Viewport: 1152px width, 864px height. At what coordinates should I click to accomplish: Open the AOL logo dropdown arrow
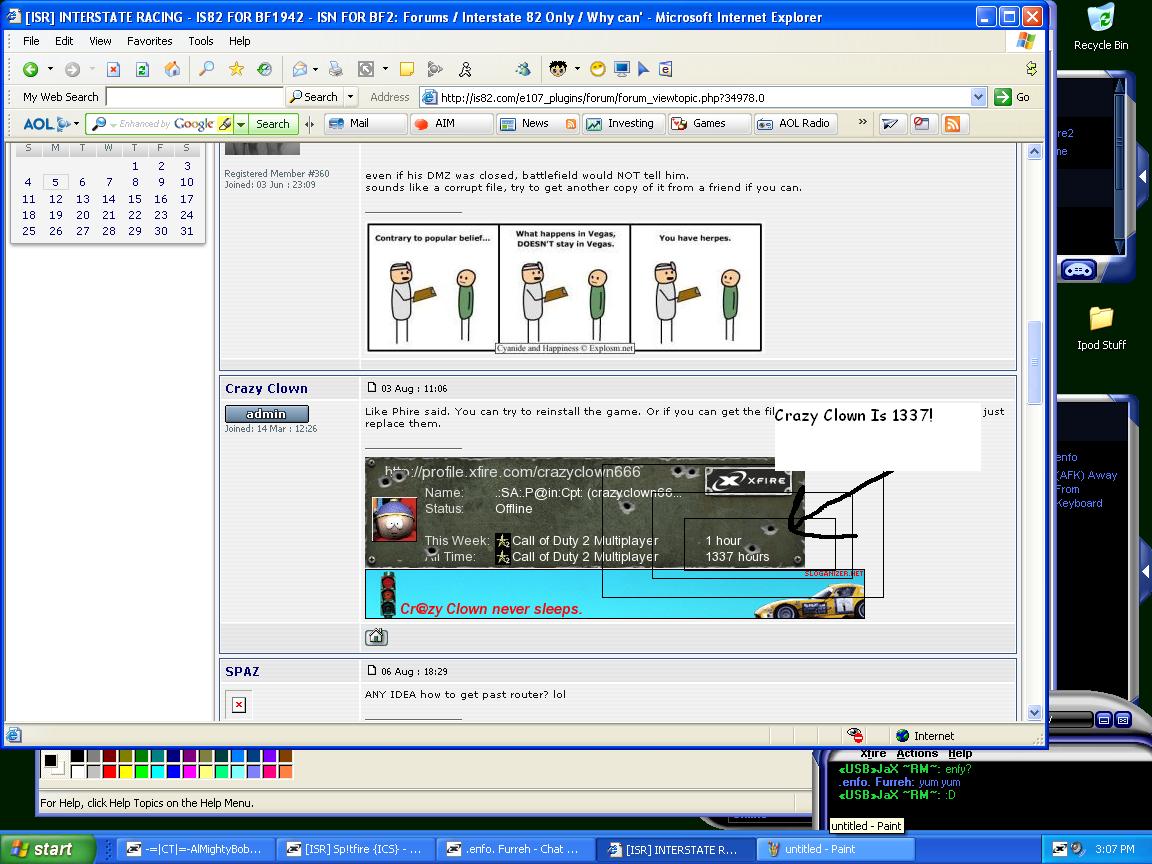coord(76,123)
